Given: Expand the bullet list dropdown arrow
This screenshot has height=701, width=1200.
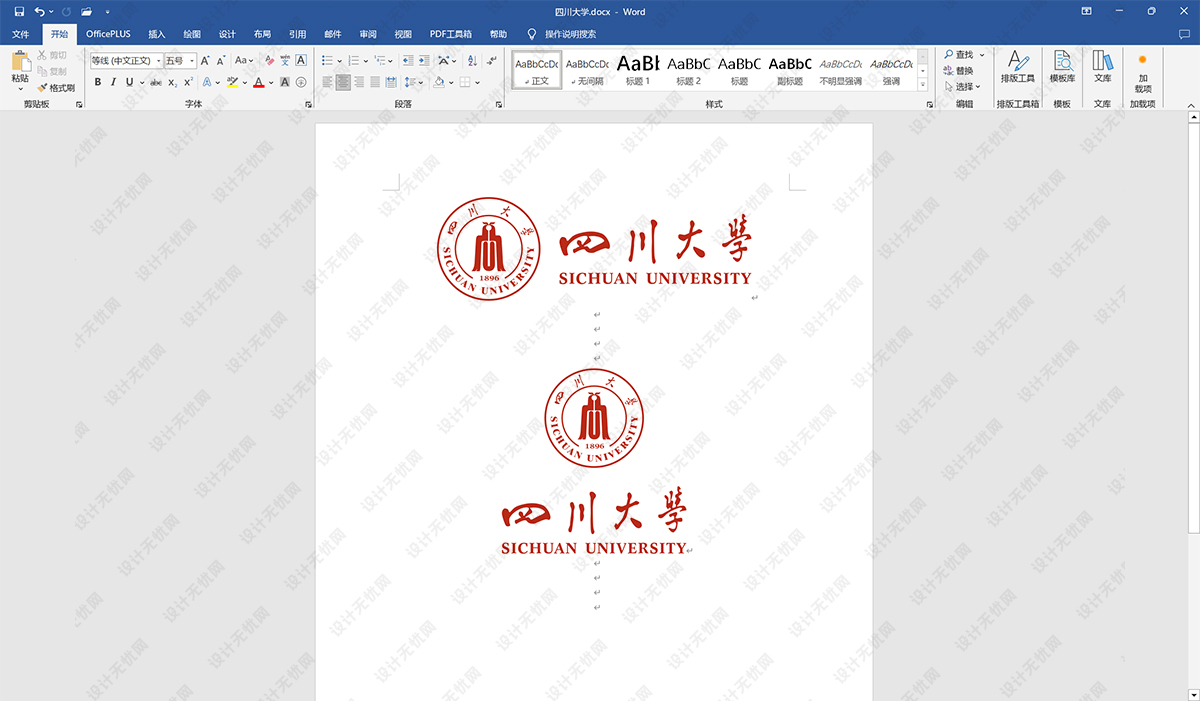Looking at the screenshot, I should pos(340,61).
